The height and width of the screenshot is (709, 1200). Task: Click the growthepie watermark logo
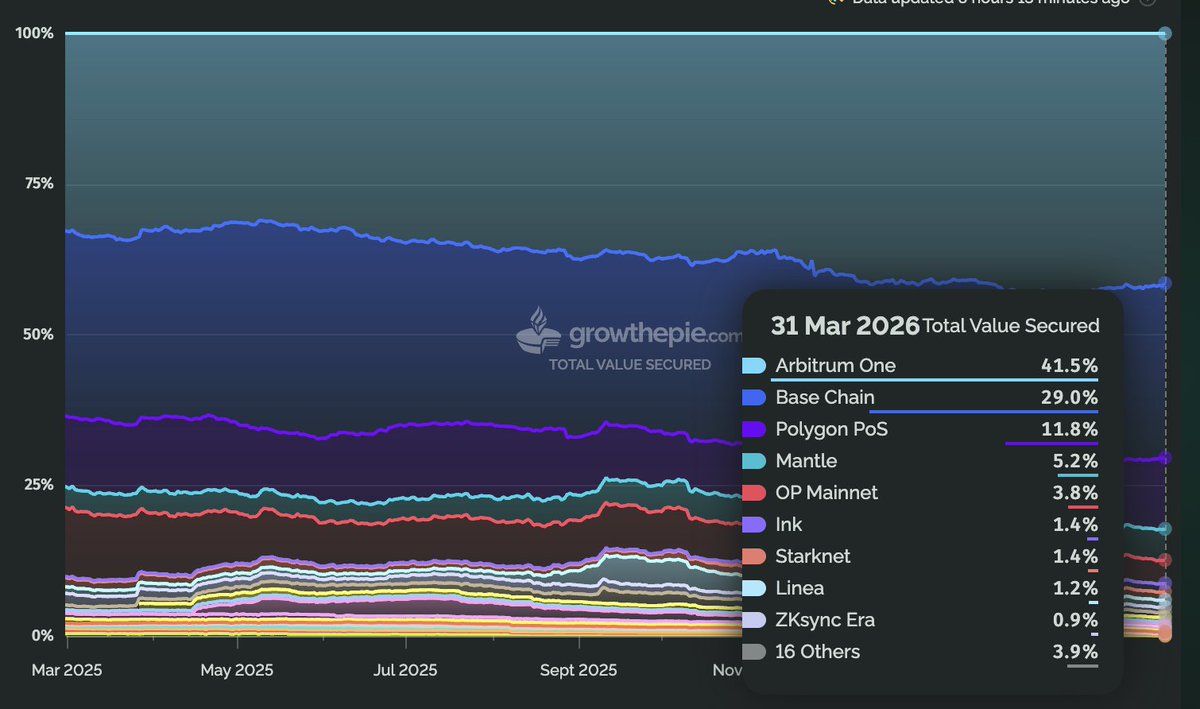pos(538,332)
